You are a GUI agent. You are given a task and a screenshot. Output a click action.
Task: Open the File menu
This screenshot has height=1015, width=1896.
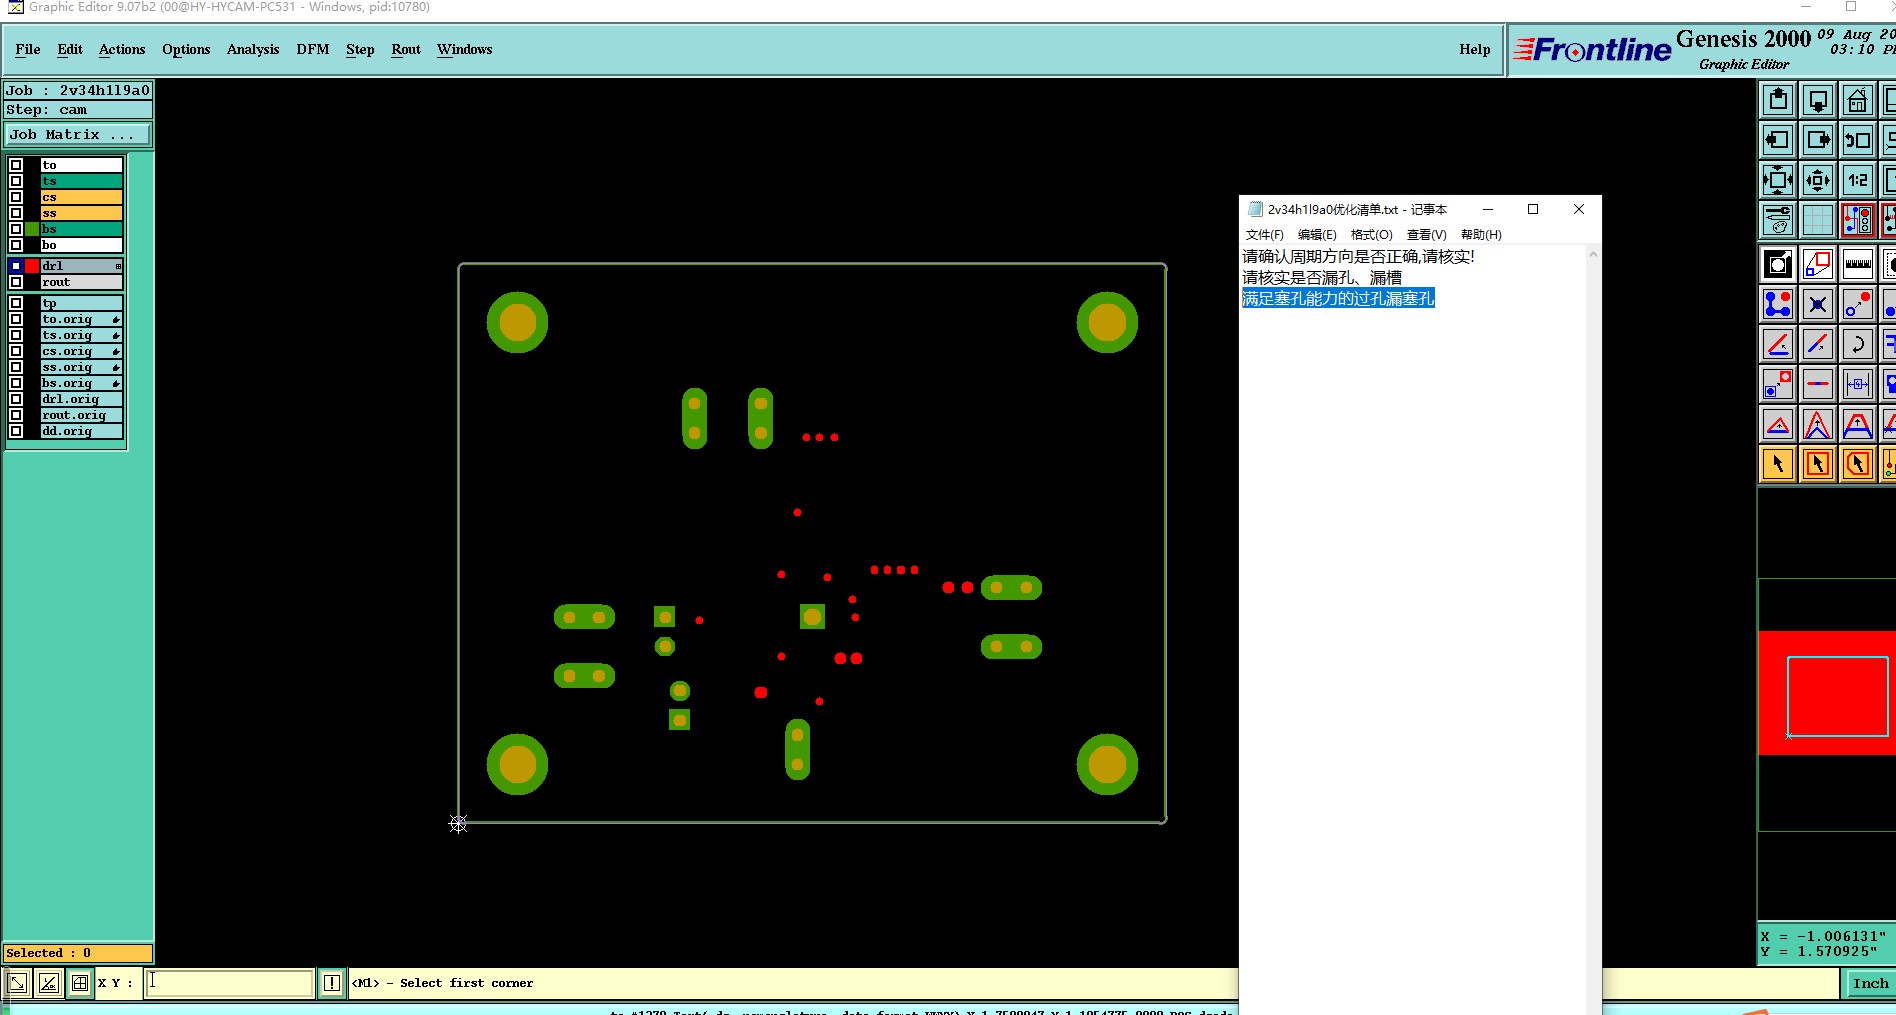coord(28,49)
